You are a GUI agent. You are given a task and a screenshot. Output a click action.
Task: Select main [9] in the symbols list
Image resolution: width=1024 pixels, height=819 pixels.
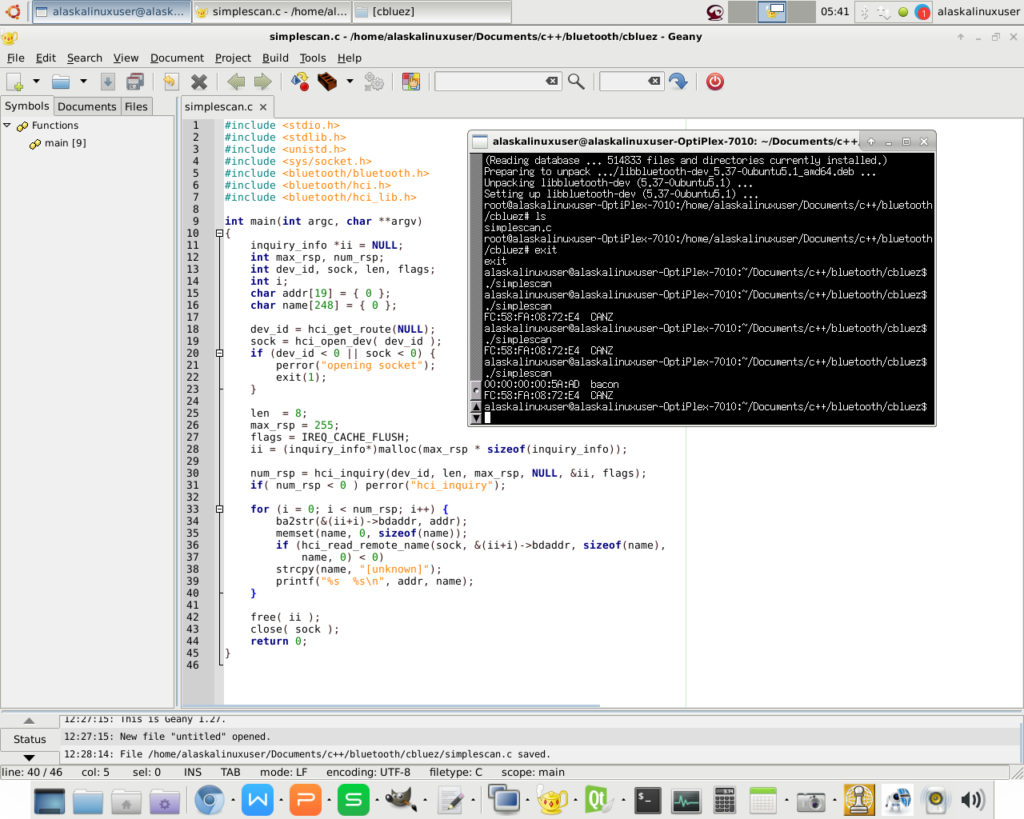pyautogui.click(x=64, y=144)
